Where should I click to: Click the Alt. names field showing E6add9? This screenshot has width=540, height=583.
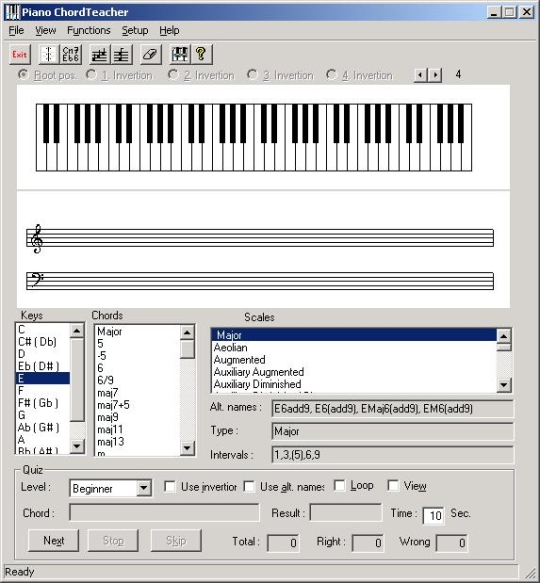tap(392, 409)
